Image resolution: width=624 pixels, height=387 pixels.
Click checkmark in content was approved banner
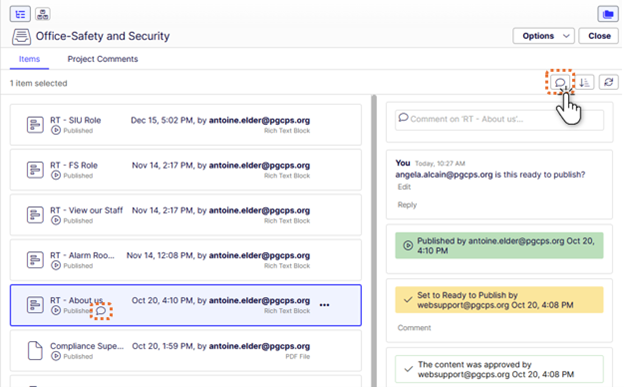(x=408, y=369)
